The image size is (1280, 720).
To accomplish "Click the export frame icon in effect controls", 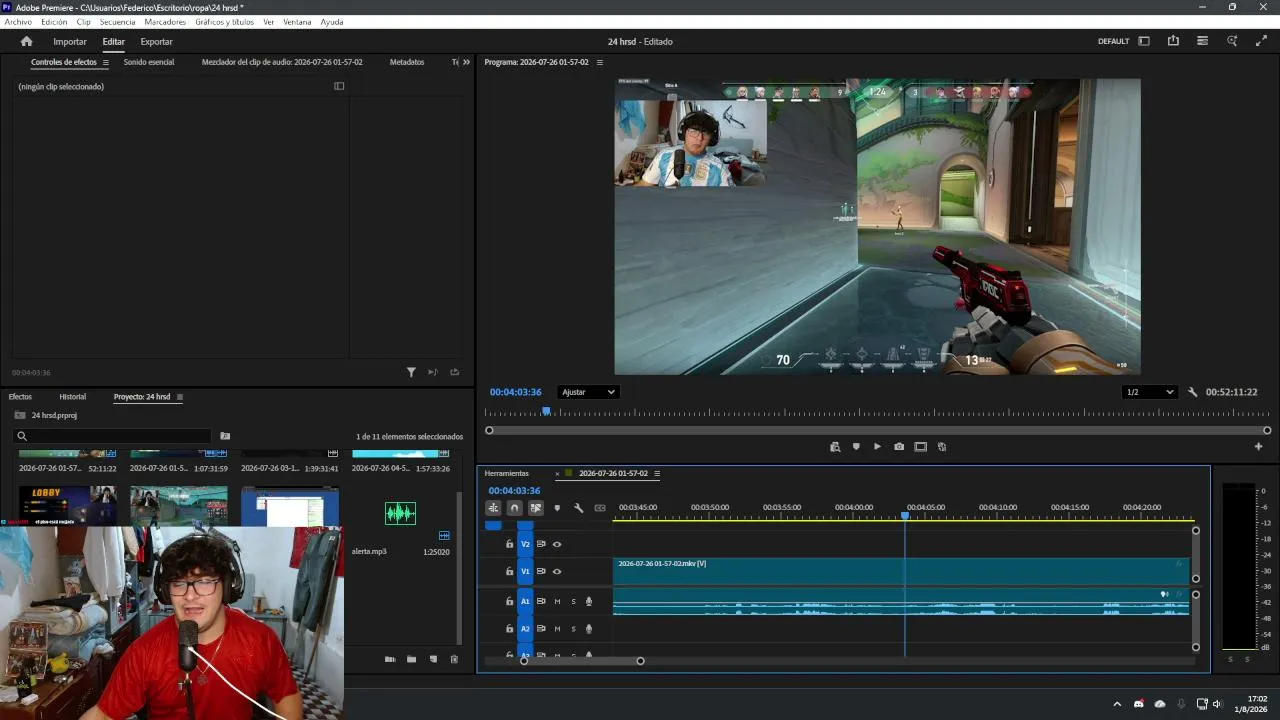I will (x=455, y=372).
